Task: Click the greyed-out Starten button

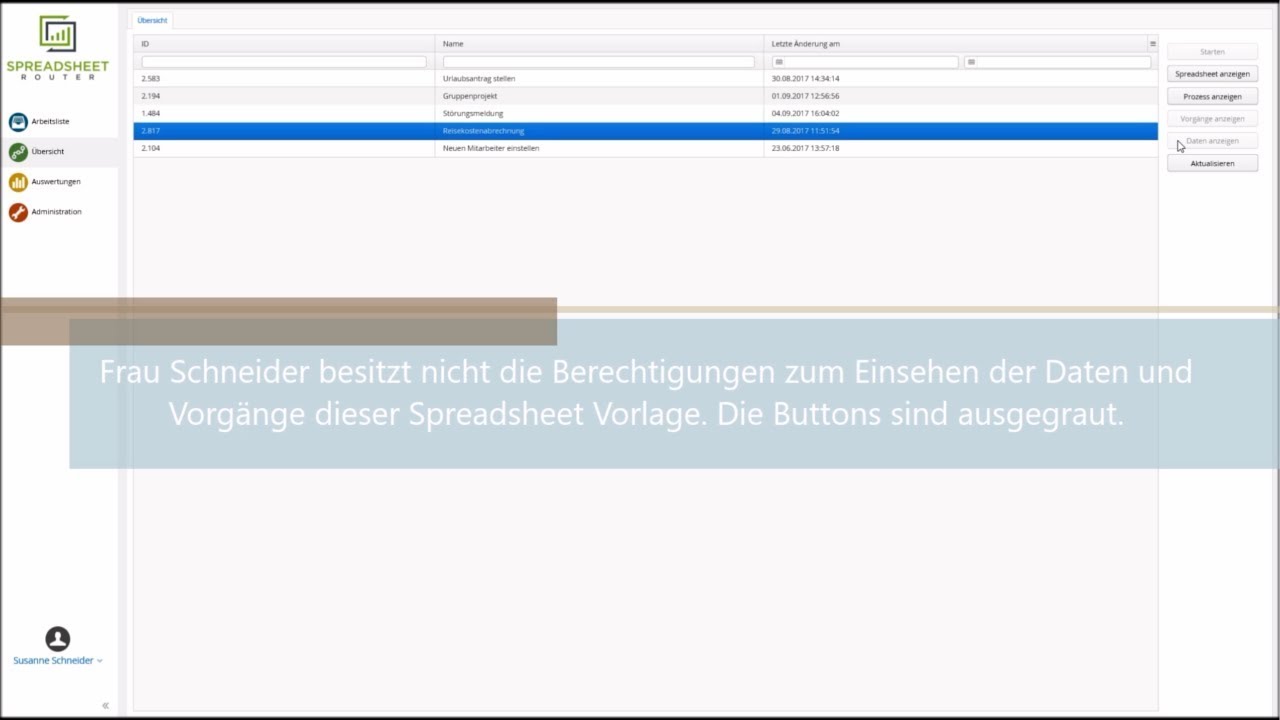Action: [x=1212, y=51]
